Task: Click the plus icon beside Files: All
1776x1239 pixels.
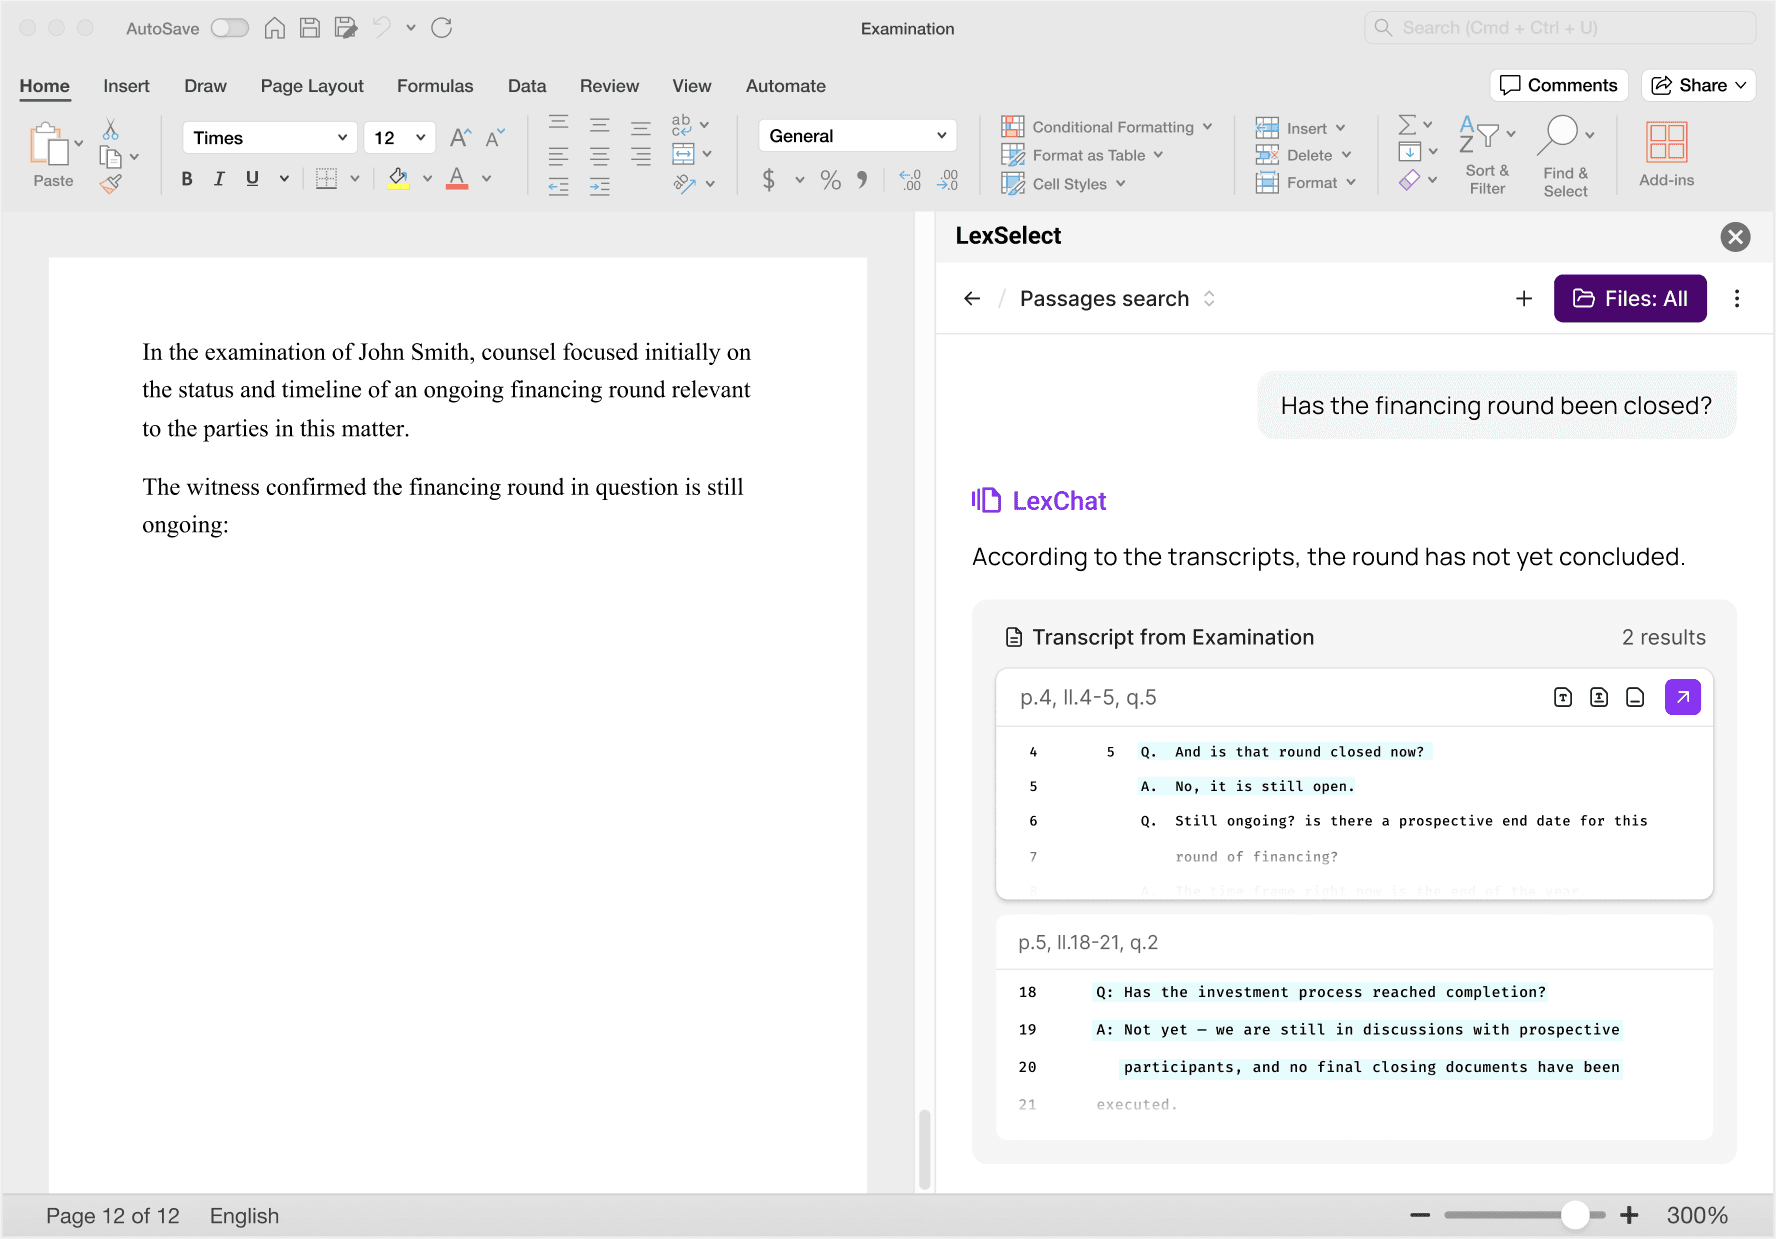Action: point(1524,299)
